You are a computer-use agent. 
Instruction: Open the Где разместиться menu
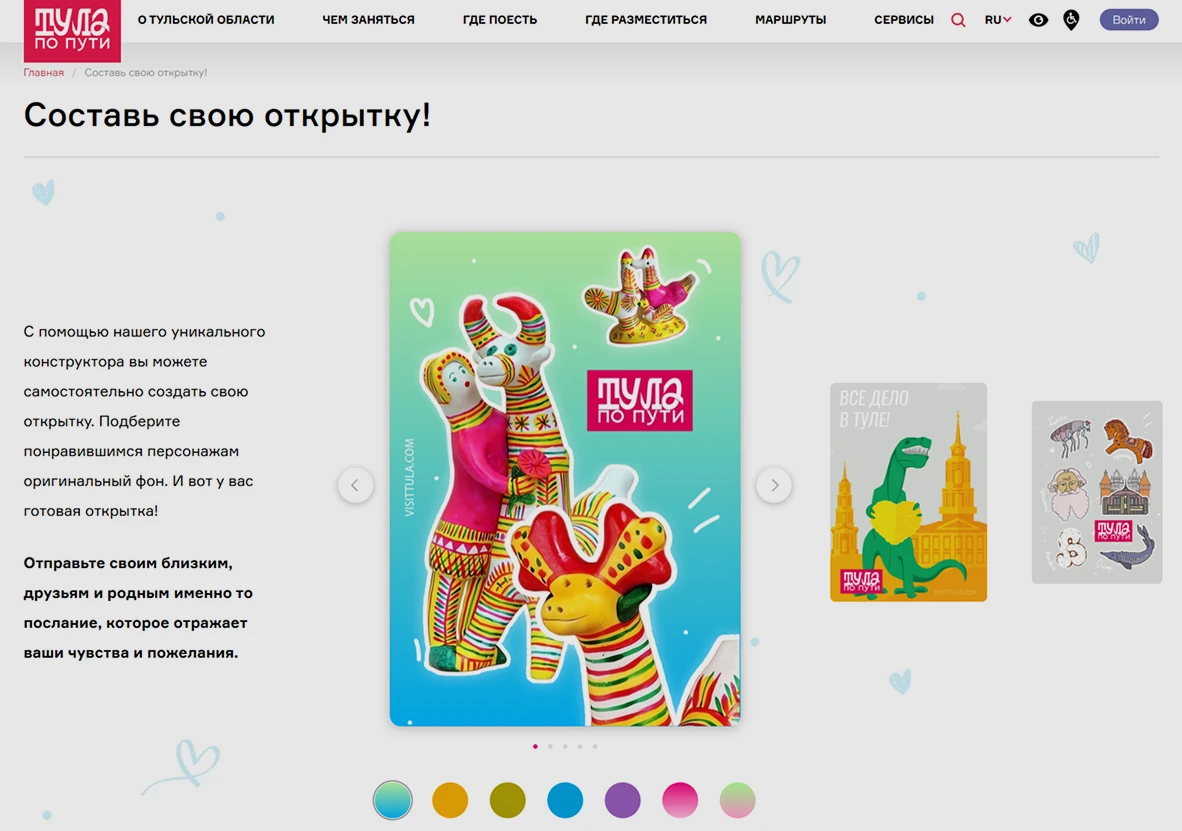pos(646,20)
